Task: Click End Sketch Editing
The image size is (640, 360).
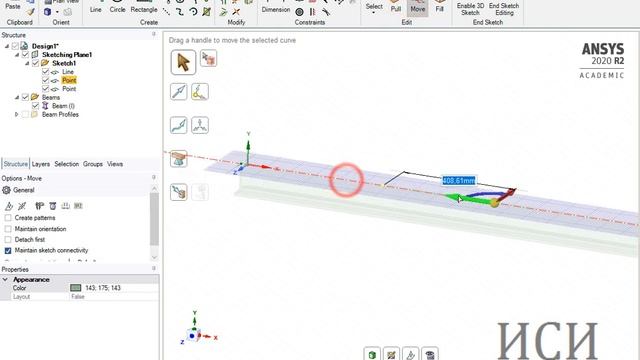Action: 504,9
